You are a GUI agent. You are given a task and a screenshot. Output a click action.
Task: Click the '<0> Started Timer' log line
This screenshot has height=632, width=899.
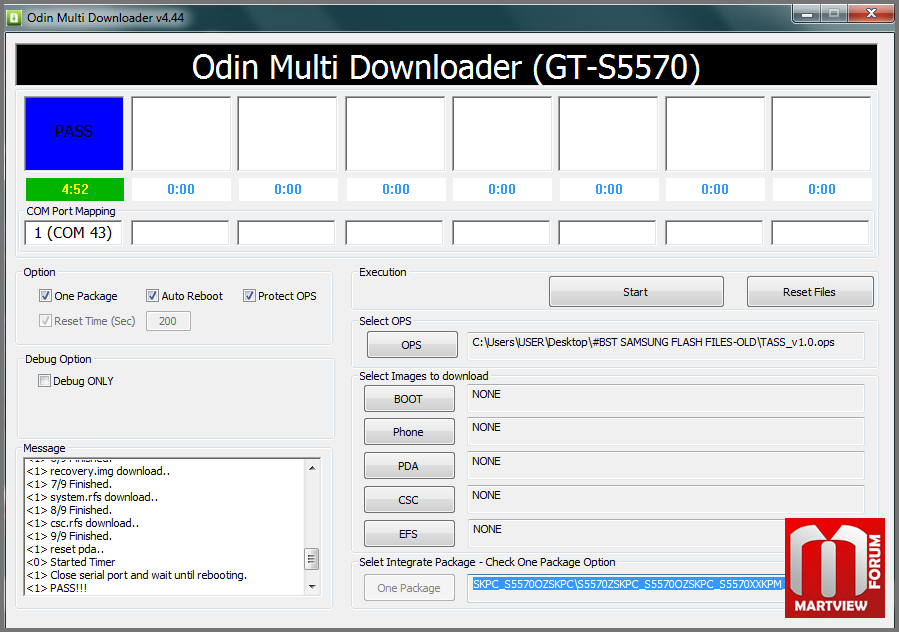[71, 562]
